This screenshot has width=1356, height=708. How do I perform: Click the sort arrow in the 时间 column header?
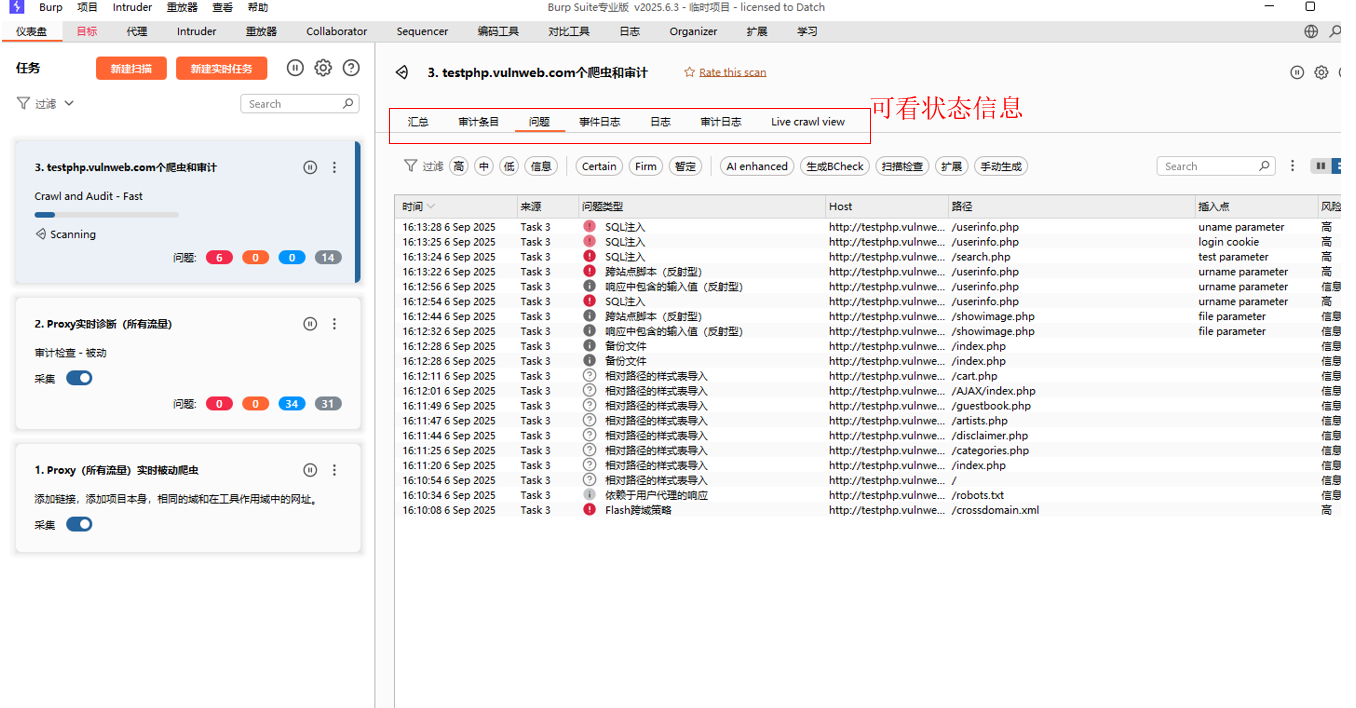[x=431, y=207]
